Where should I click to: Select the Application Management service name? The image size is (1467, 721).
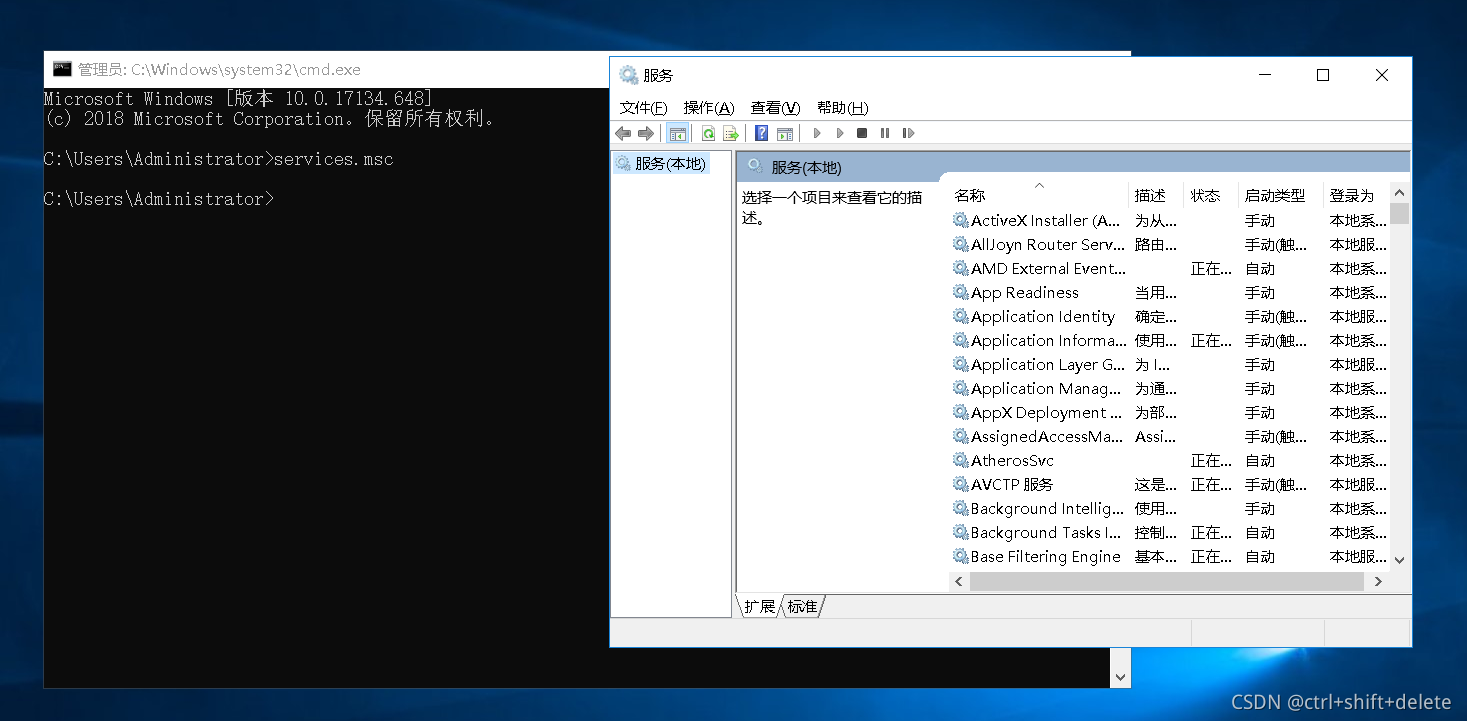1046,388
